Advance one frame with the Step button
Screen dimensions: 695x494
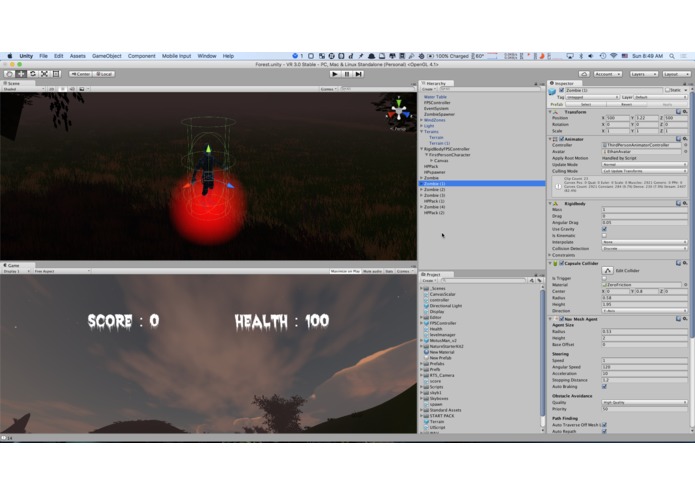pyautogui.click(x=359, y=74)
